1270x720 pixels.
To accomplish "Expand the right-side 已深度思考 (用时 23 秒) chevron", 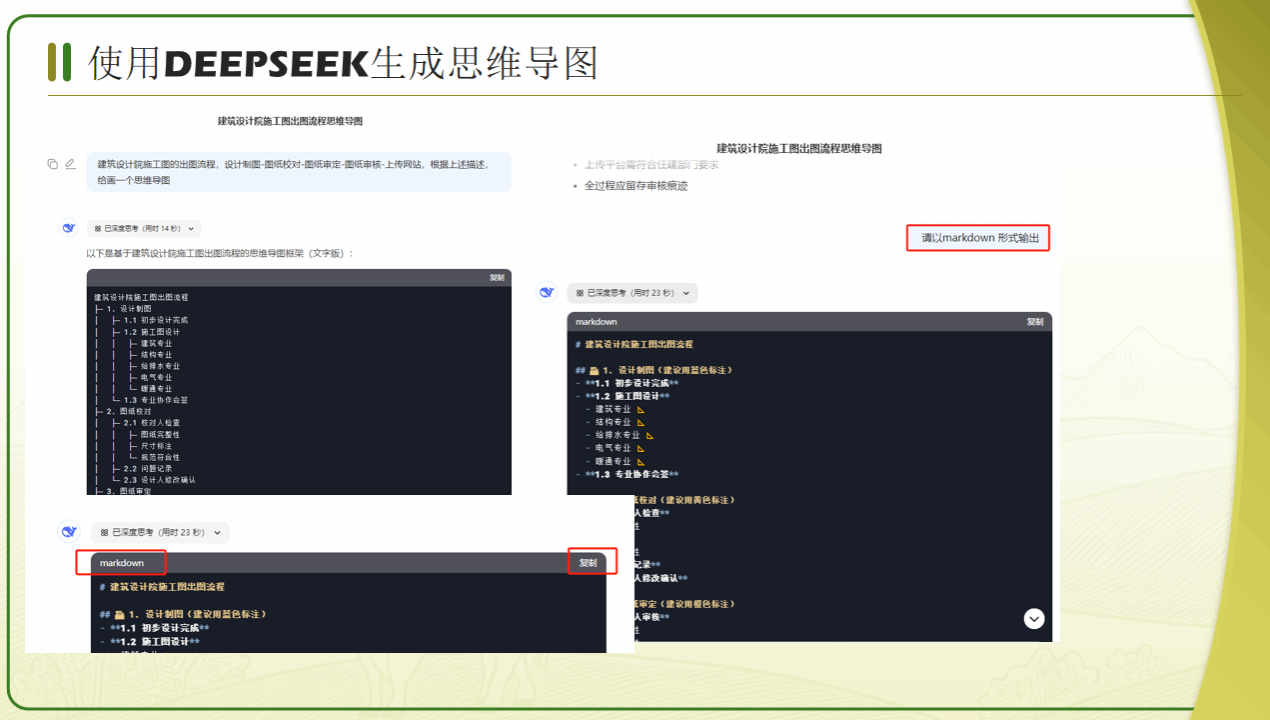I will click(687, 293).
